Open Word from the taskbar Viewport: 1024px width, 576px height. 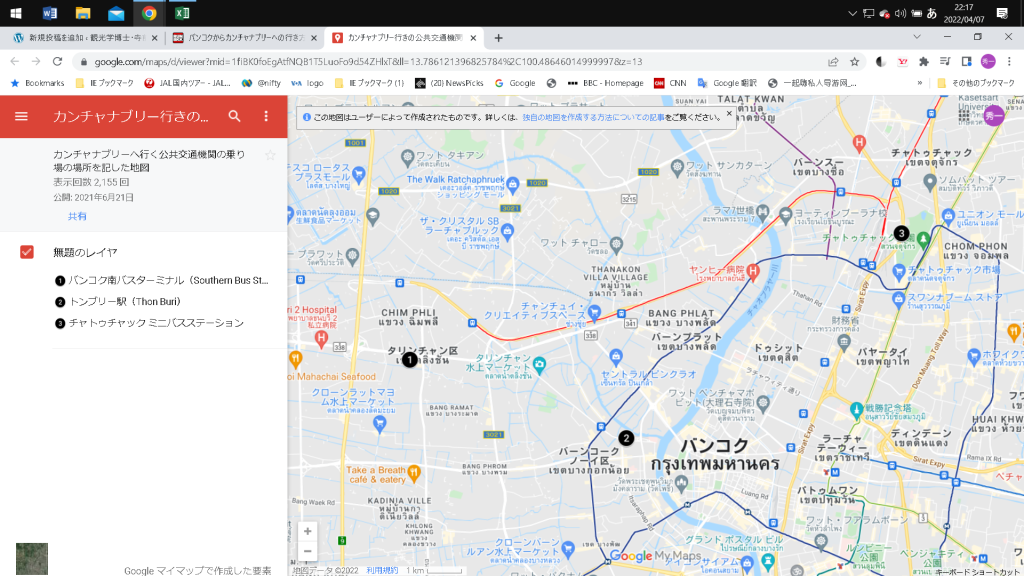click(x=49, y=13)
